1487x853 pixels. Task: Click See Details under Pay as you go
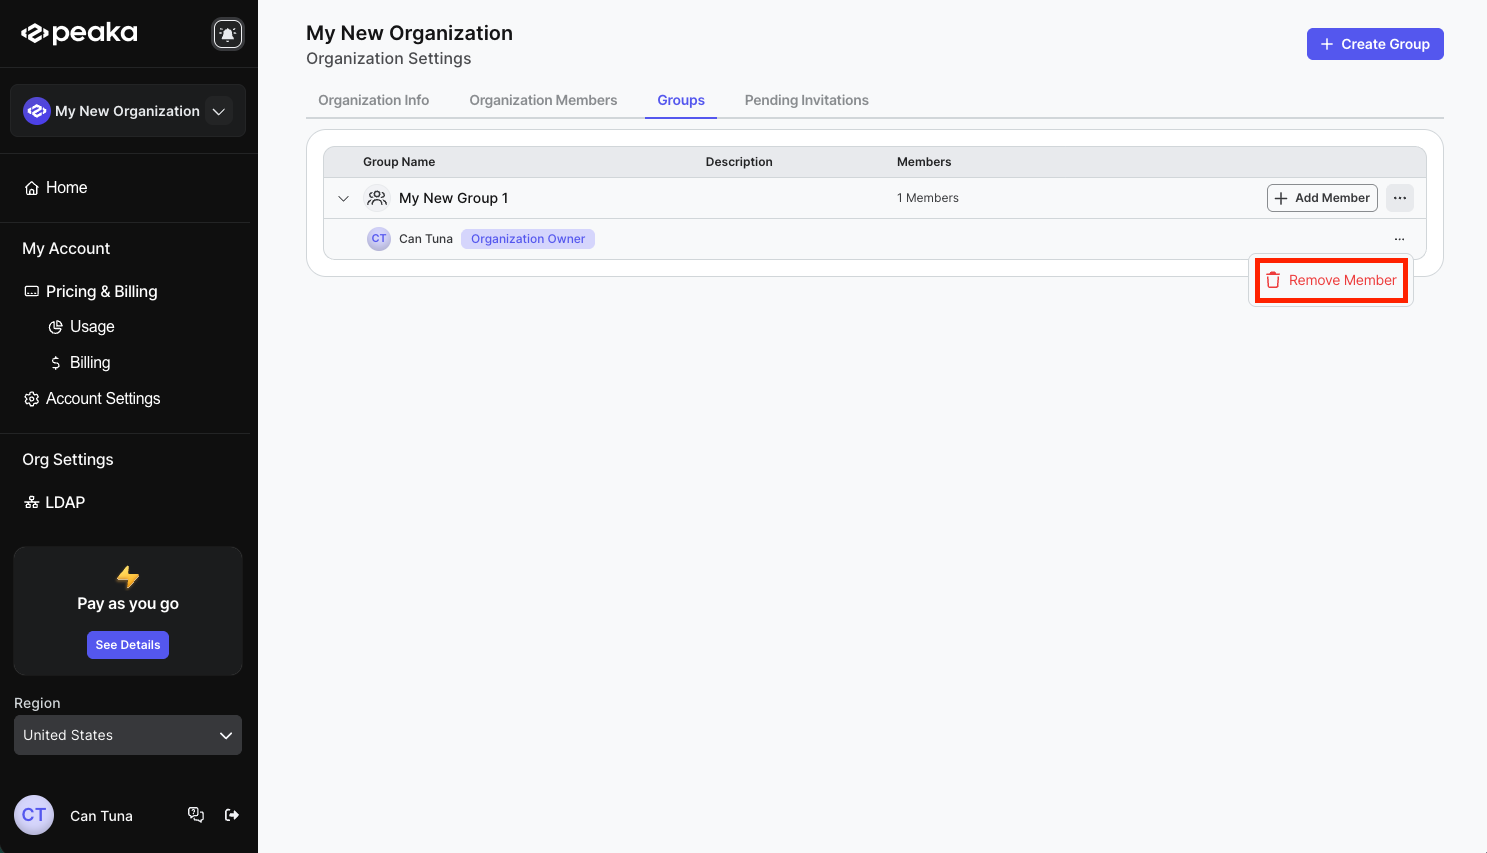pyautogui.click(x=128, y=645)
